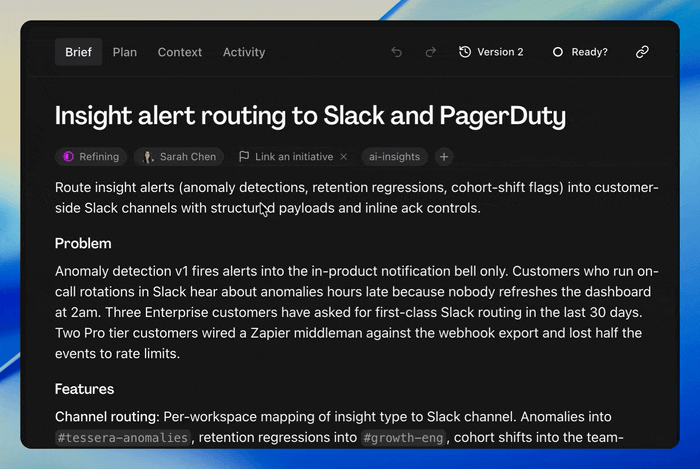Switch to the Plan tab

click(x=125, y=52)
